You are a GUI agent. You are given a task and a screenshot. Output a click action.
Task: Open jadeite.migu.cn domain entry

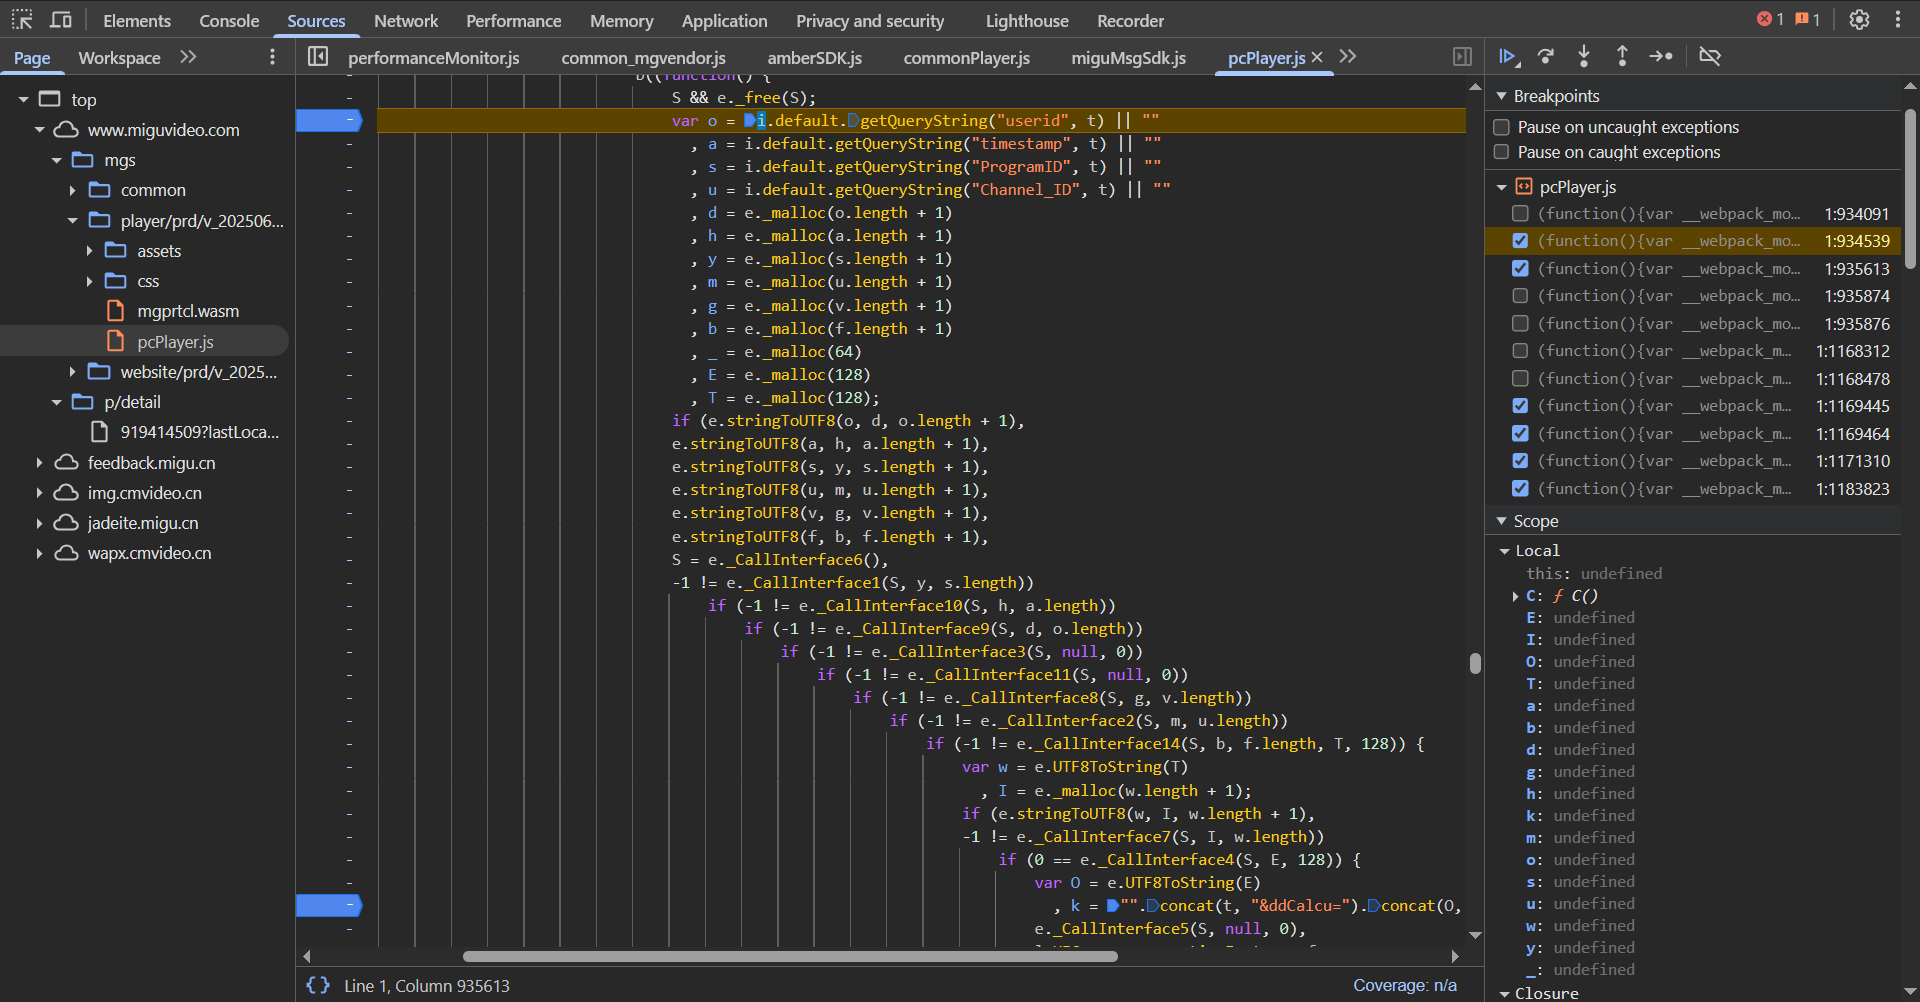tap(143, 523)
